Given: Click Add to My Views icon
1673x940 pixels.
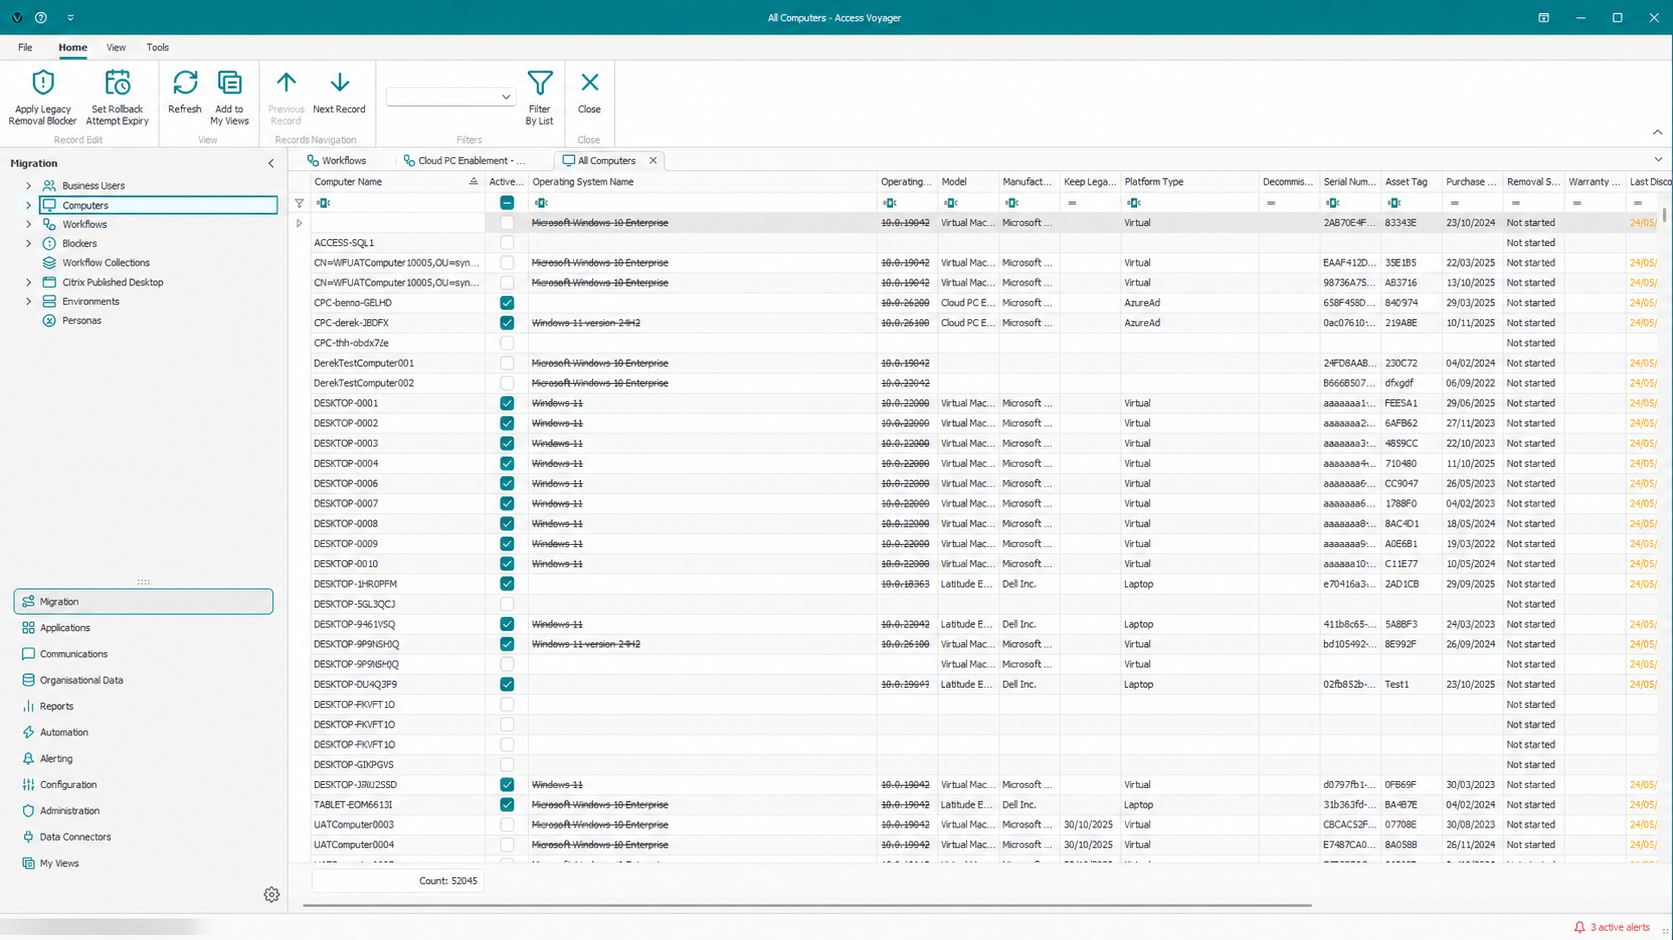Looking at the screenshot, I should [229, 83].
